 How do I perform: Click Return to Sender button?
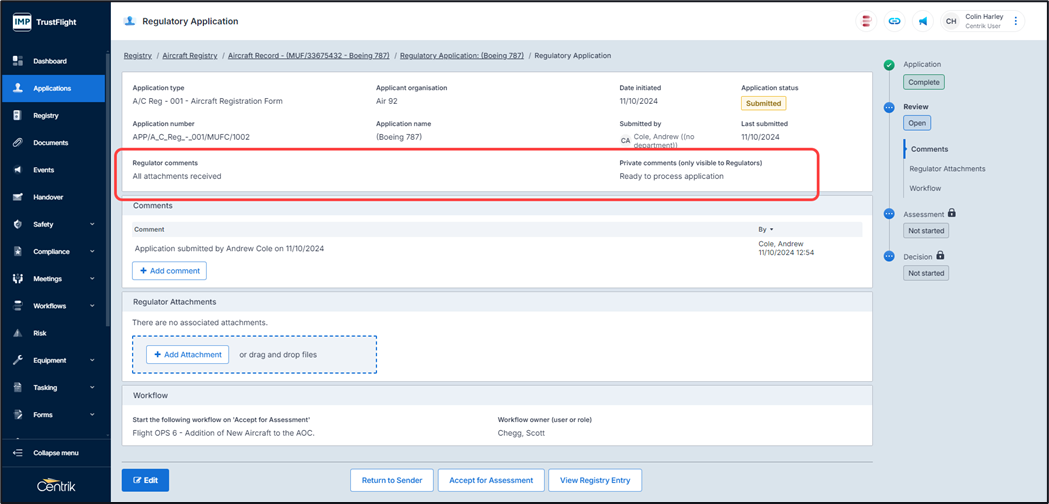(x=391, y=480)
